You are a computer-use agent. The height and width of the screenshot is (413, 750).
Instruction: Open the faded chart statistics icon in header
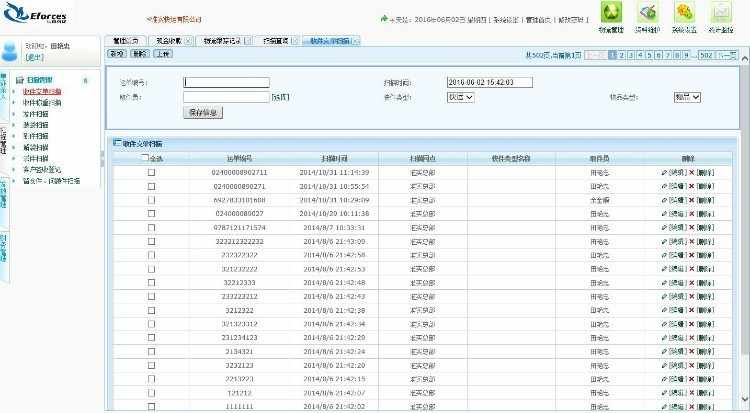721,12
